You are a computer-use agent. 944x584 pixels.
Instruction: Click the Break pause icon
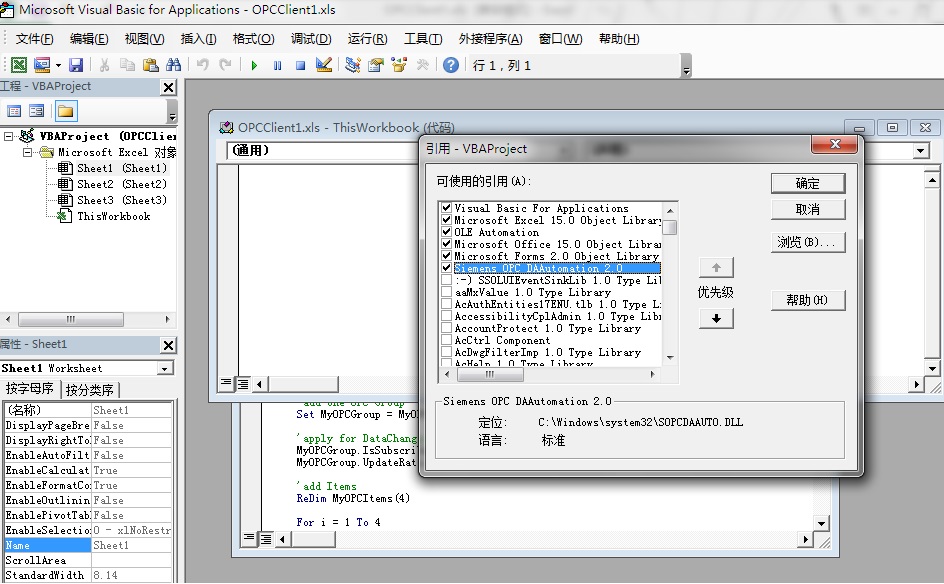(277, 65)
